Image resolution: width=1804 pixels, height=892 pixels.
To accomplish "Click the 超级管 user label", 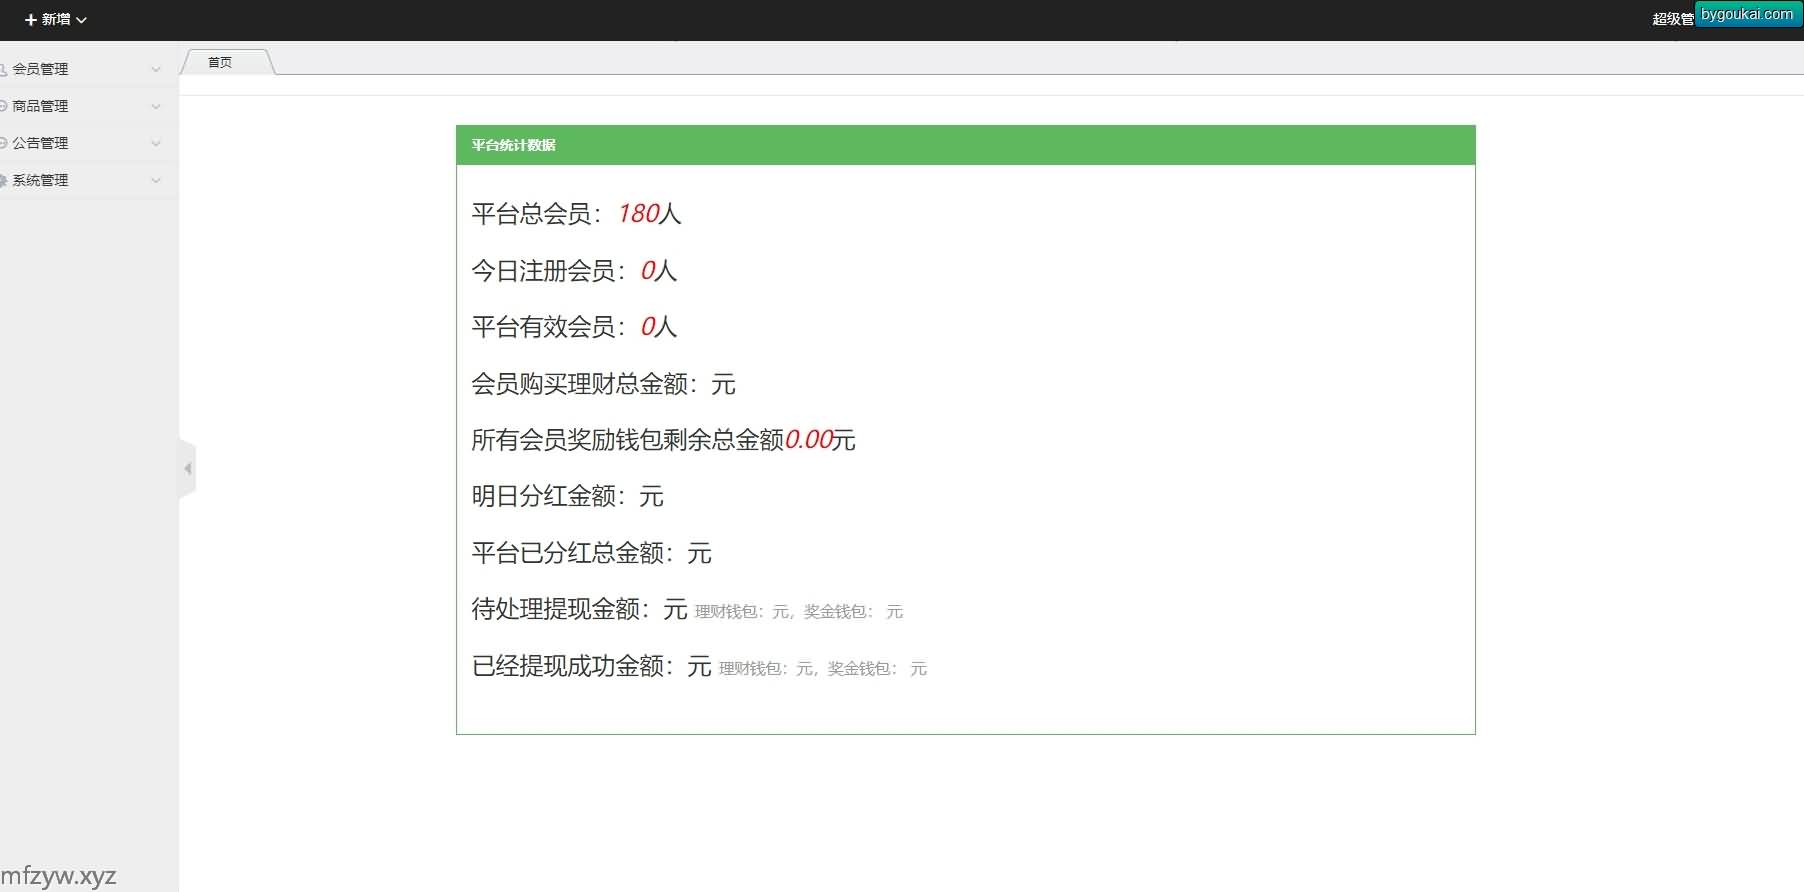I will tap(1672, 19).
